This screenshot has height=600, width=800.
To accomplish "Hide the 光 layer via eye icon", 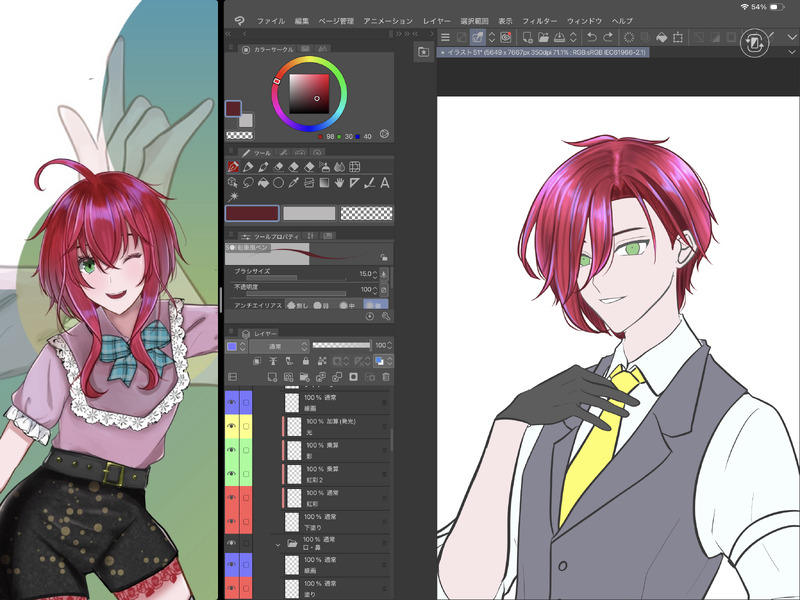I will [x=232, y=426].
